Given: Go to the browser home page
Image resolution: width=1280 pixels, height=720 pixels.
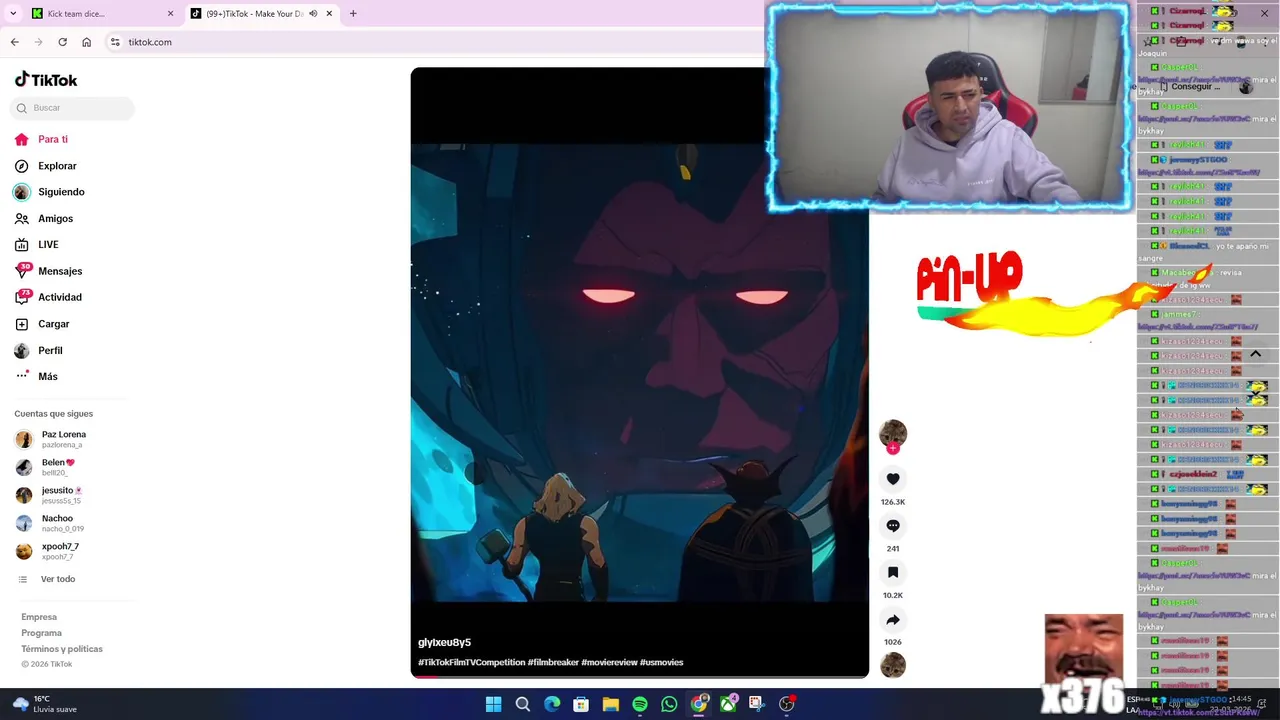Looking at the screenshot, I should point(87,42).
